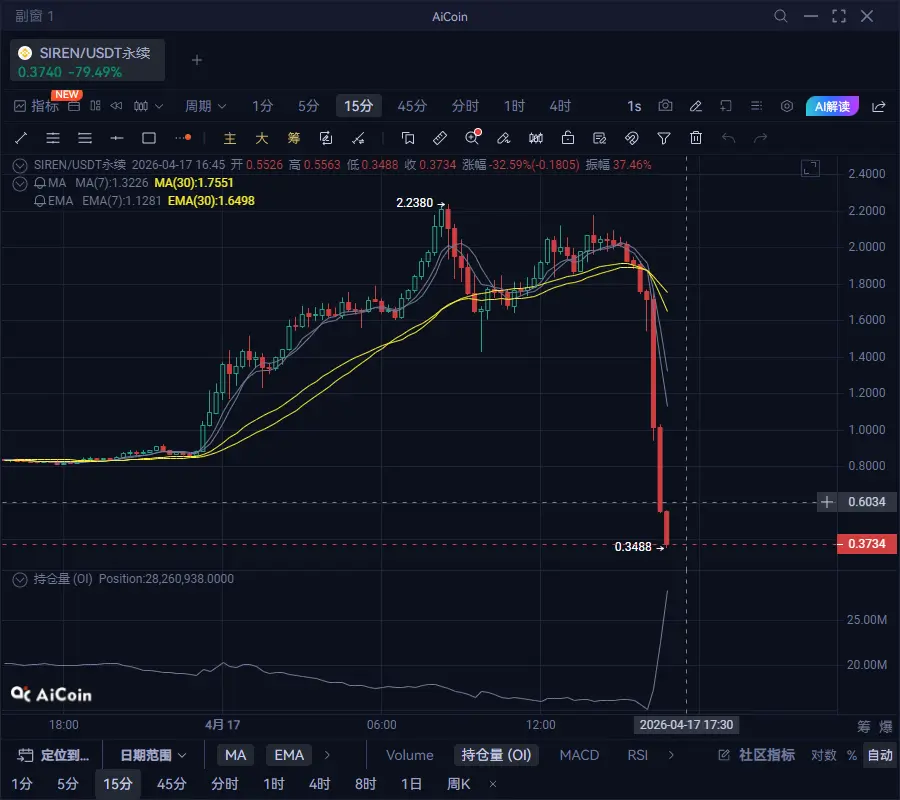The image size is (900, 800).
Task: Select the 45分 interval in top toolbar
Action: [x=412, y=106]
